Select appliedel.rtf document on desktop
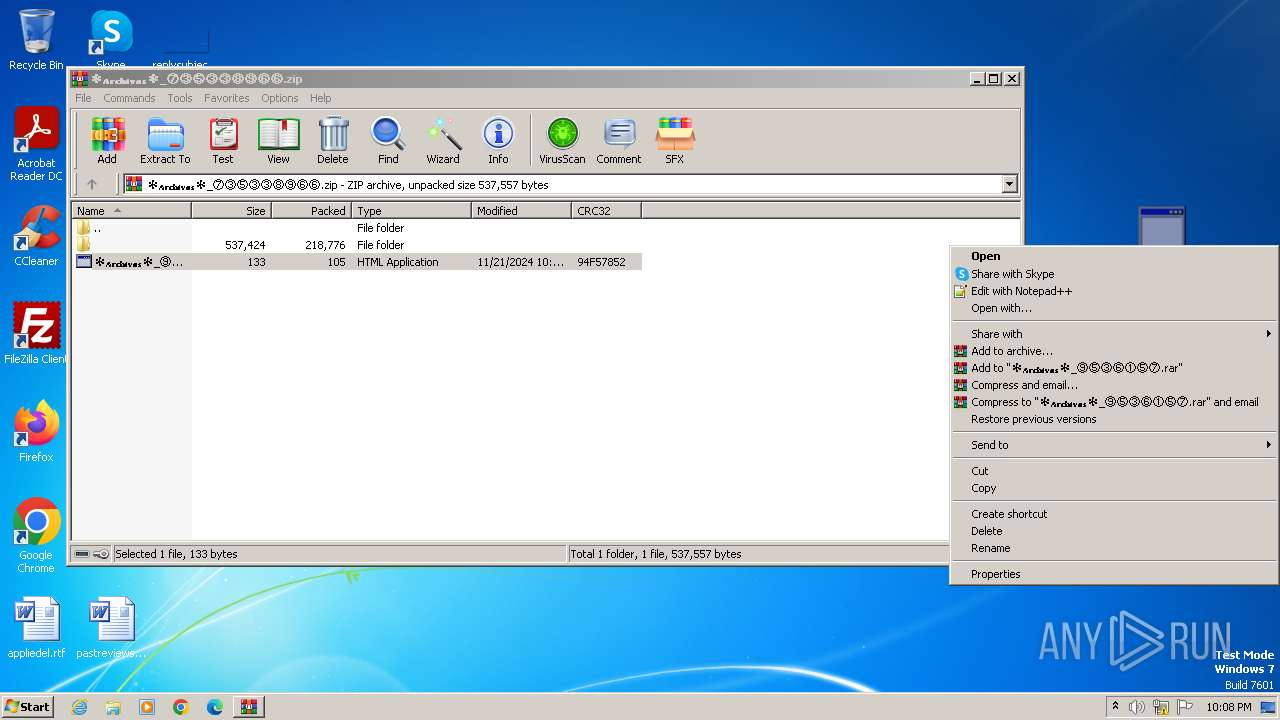 coord(36,628)
